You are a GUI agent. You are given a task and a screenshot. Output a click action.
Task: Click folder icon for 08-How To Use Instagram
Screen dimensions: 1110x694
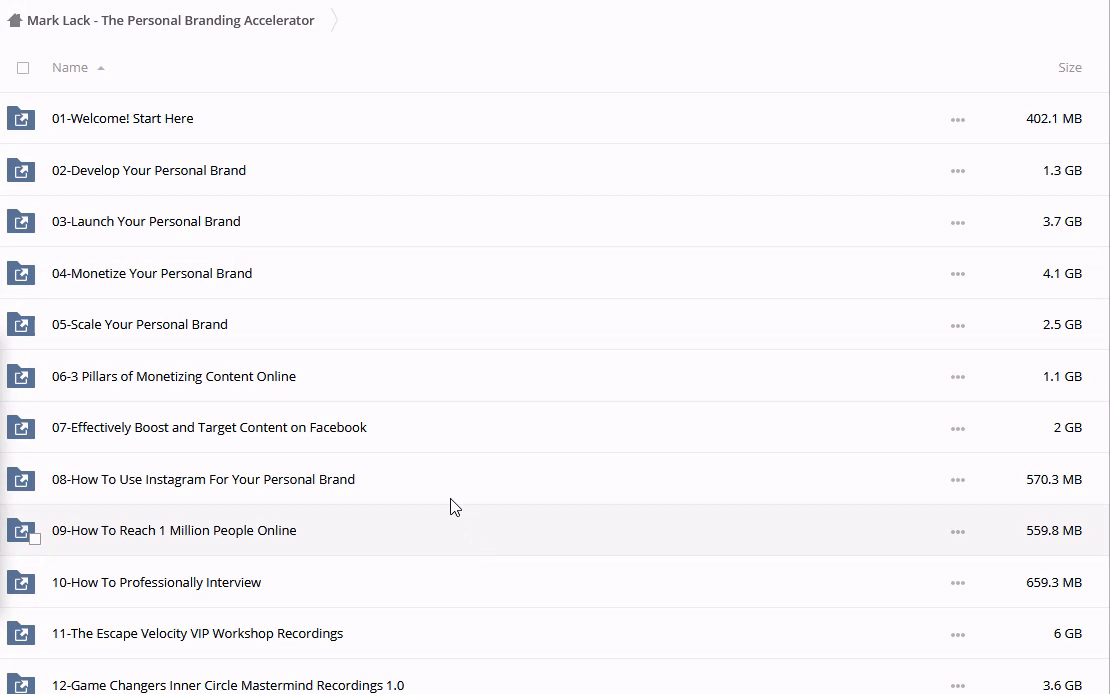[21, 480]
